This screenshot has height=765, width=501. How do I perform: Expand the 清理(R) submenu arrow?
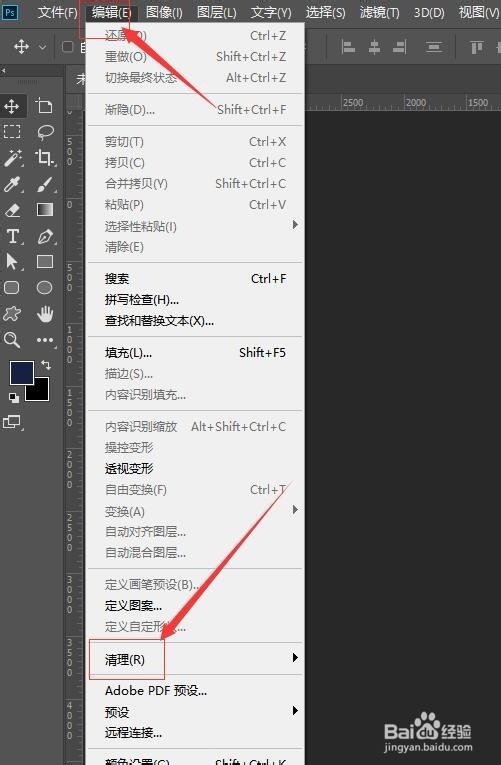295,658
